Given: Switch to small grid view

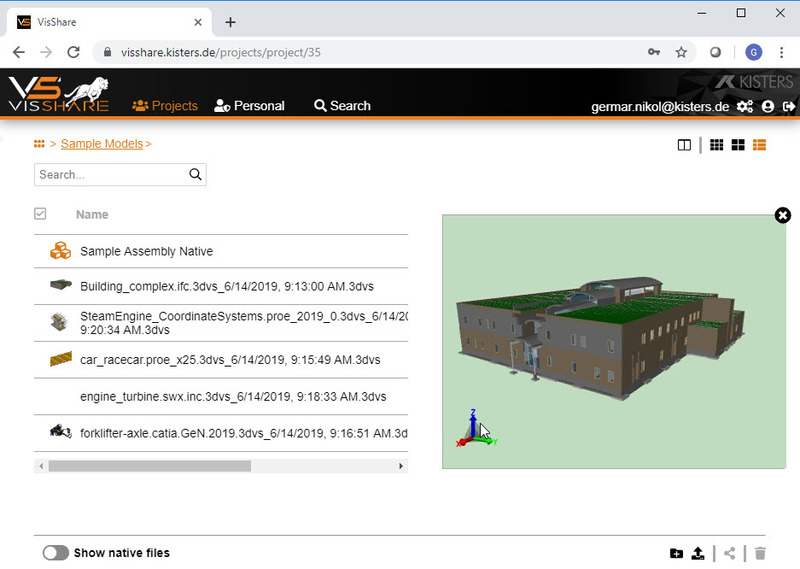Looking at the screenshot, I should click(717, 145).
